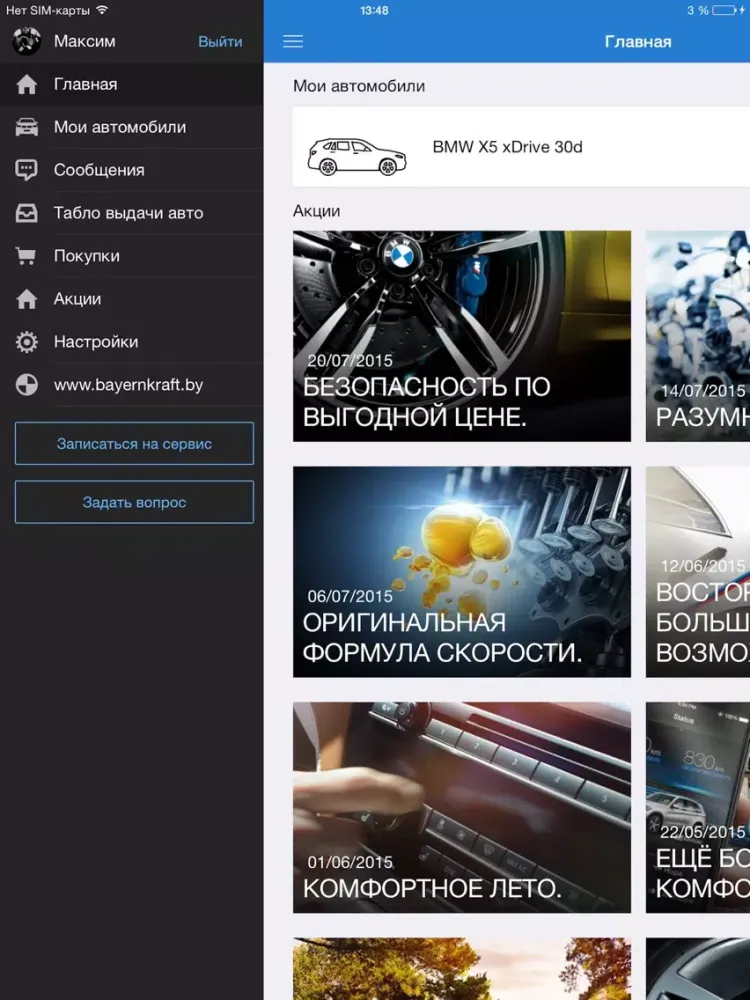
Task: Open the Безопасность по выгодной цене promo
Action: 461,336
